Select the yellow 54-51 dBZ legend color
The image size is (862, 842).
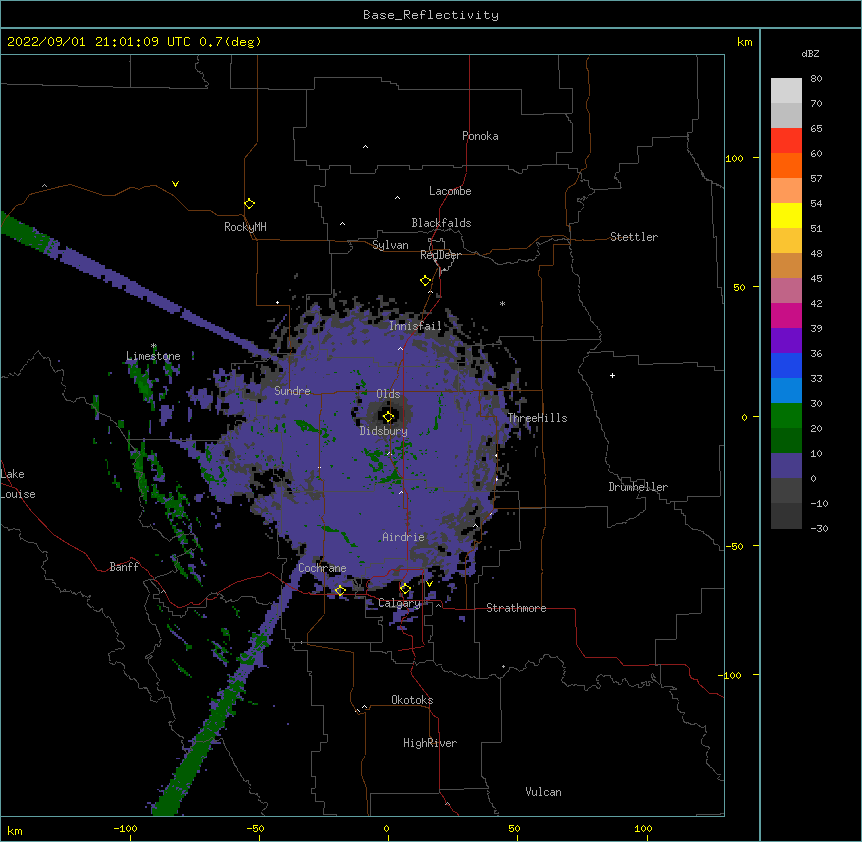786,215
